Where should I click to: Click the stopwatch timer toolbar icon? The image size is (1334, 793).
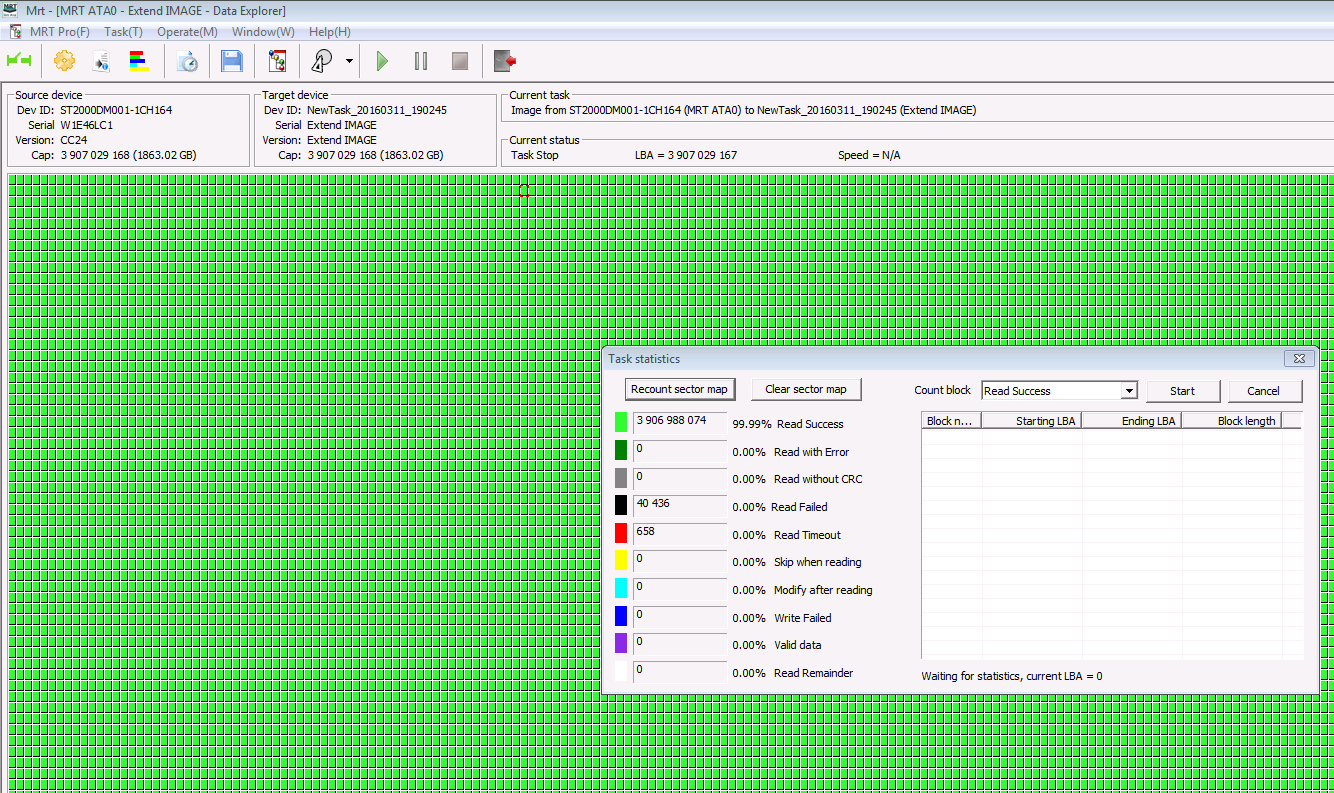pyautogui.click(x=187, y=61)
